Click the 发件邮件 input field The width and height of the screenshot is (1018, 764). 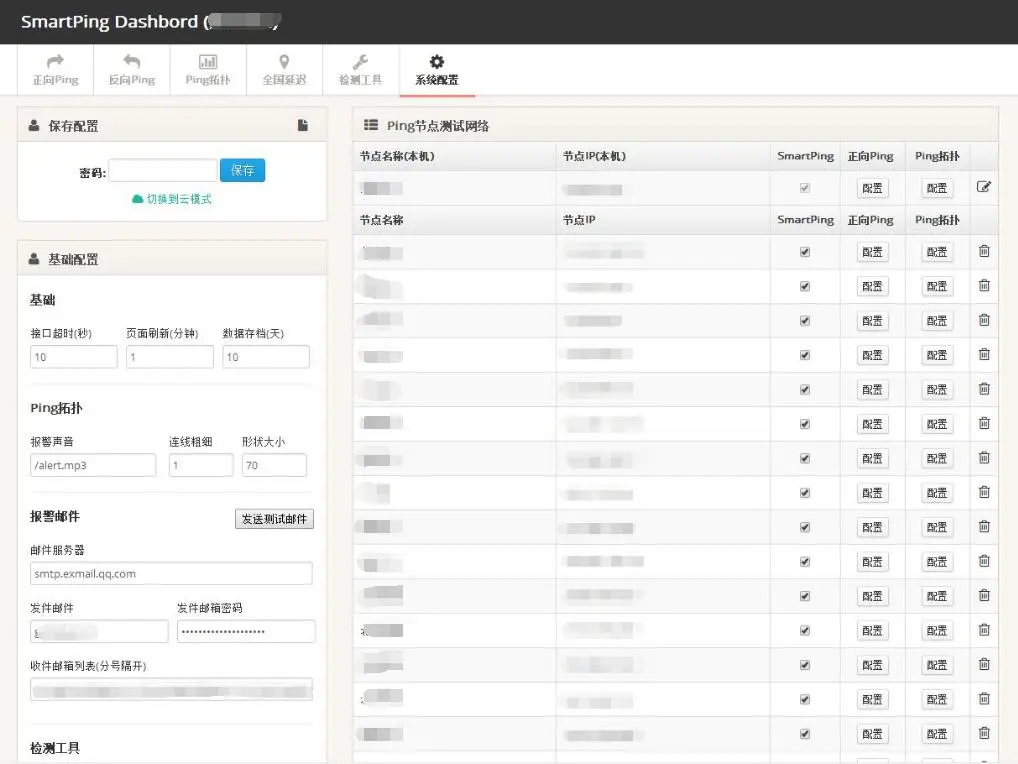[x=99, y=631]
